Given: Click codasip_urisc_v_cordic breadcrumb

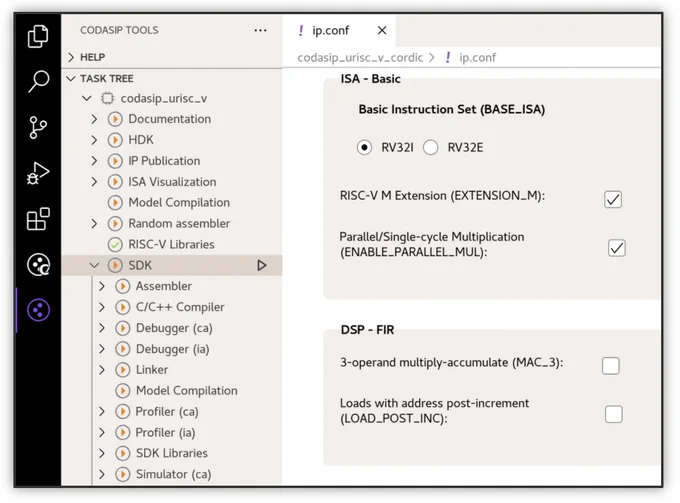Looking at the screenshot, I should coord(360,58).
